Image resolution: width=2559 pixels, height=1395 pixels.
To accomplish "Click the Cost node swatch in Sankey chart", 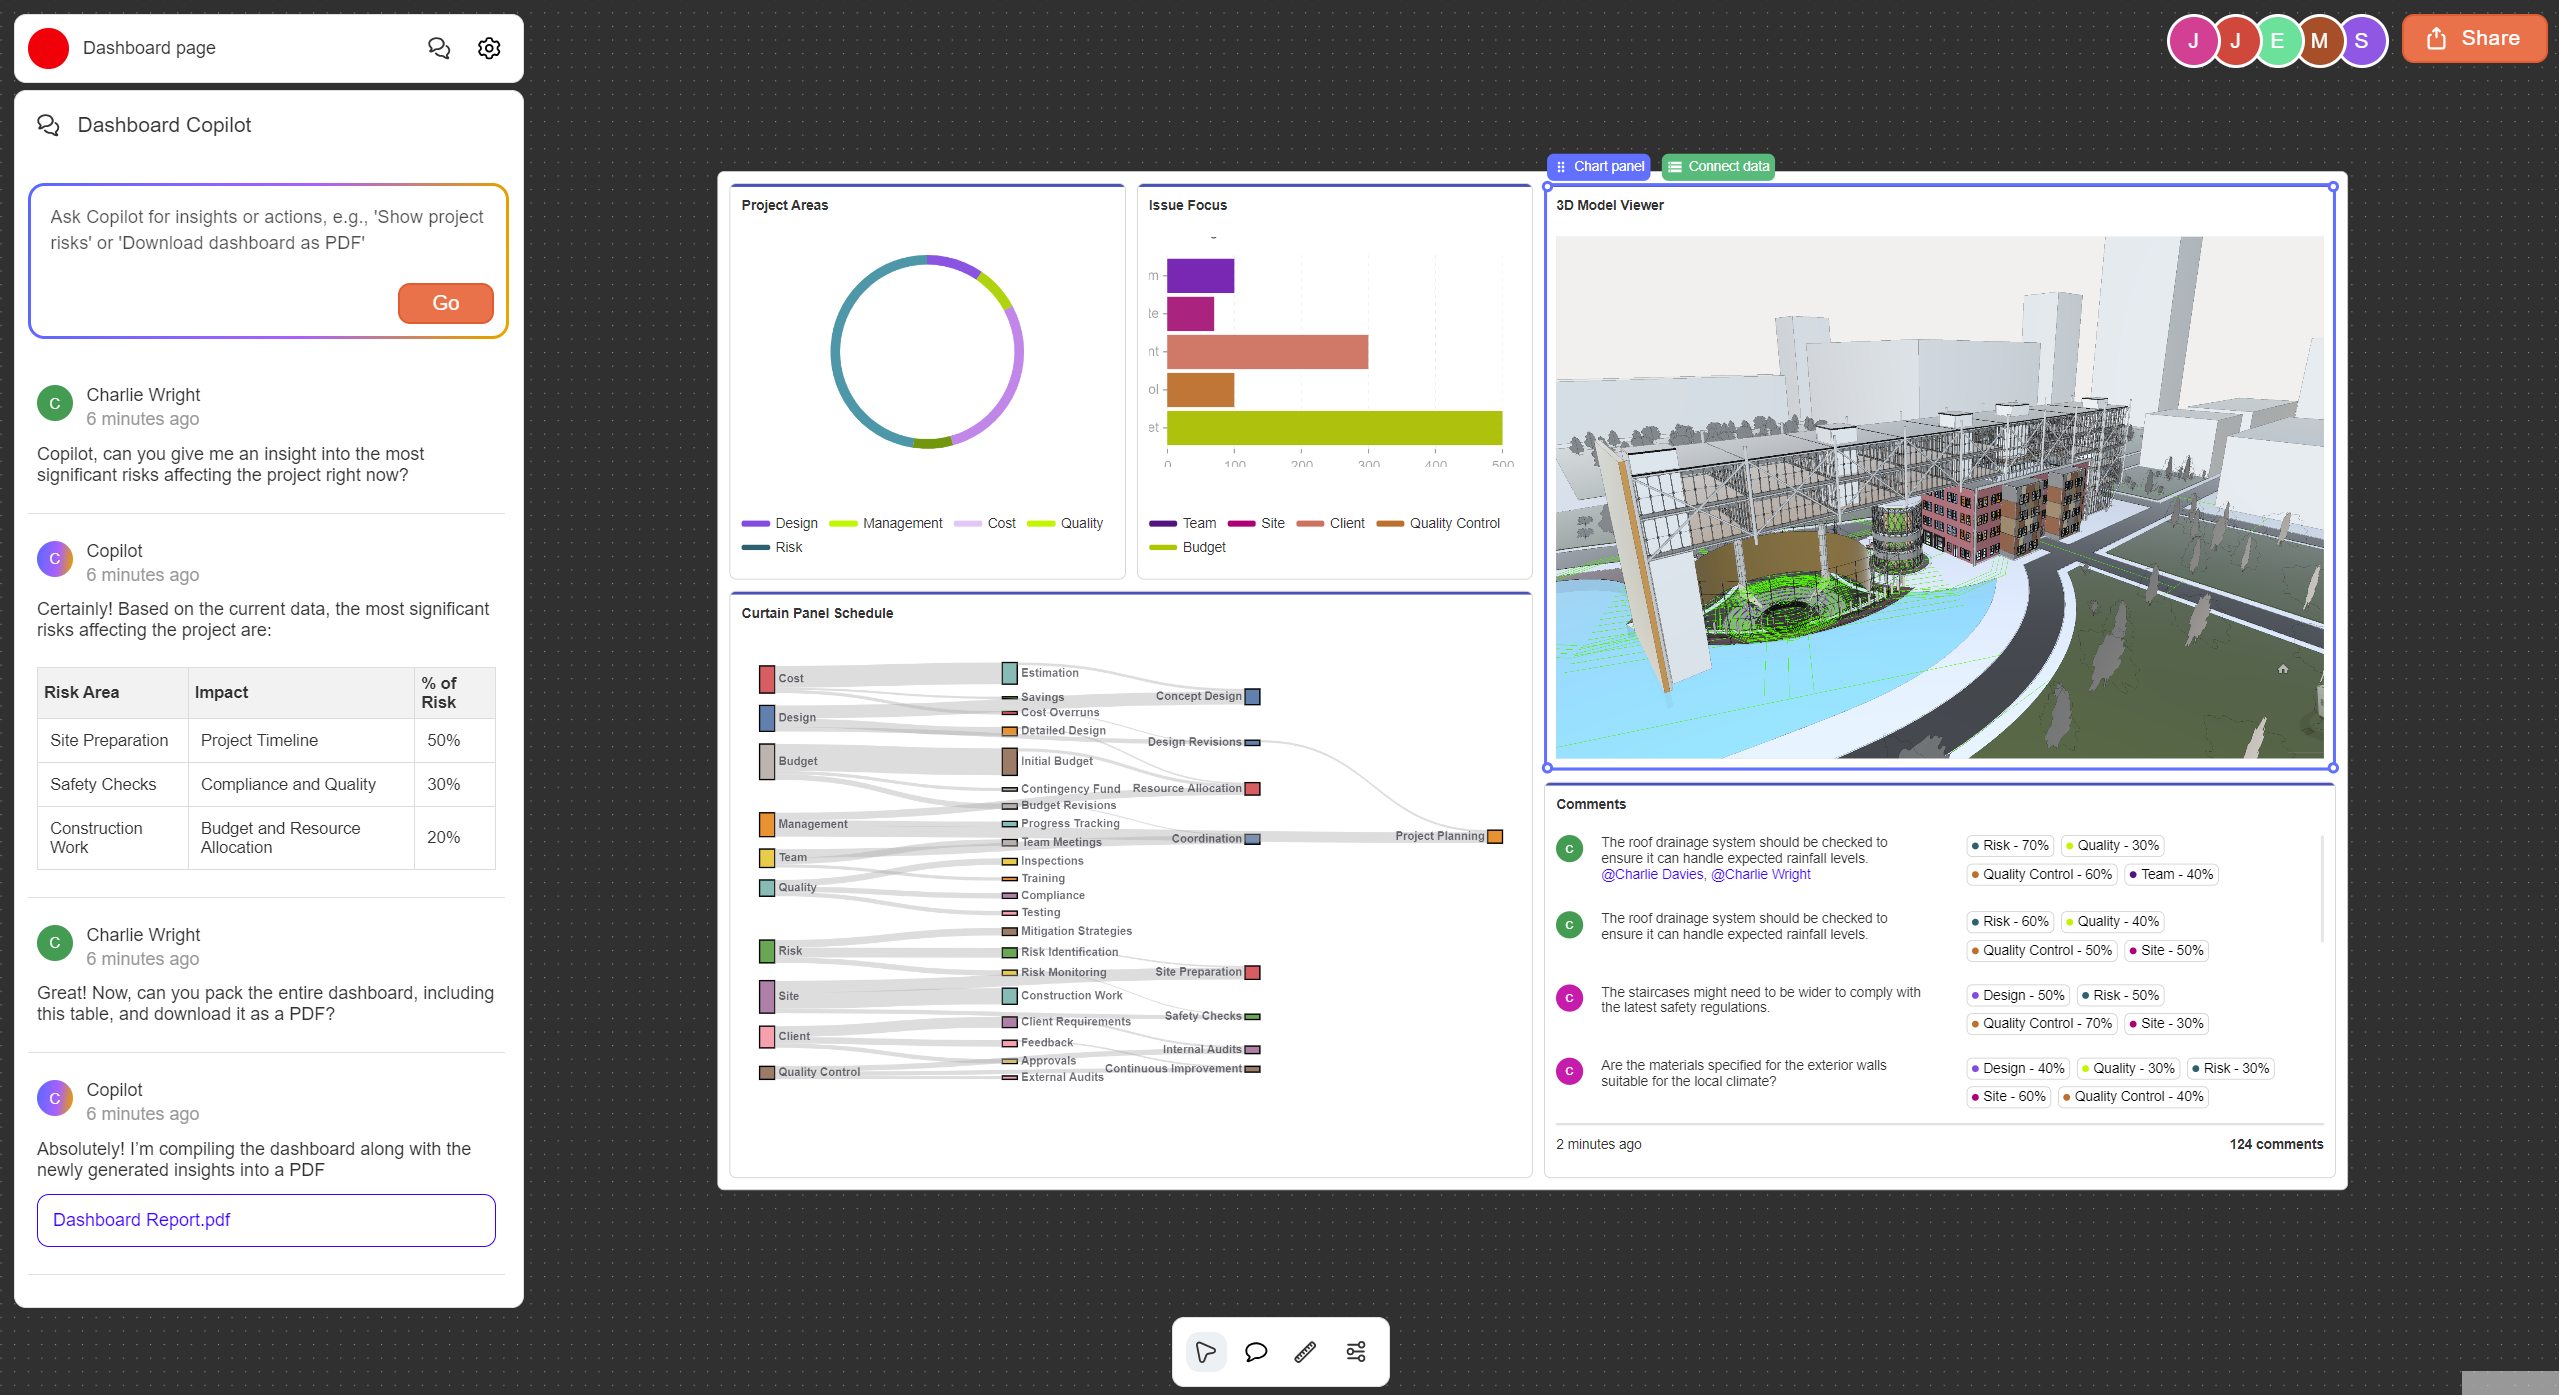I will (x=767, y=679).
